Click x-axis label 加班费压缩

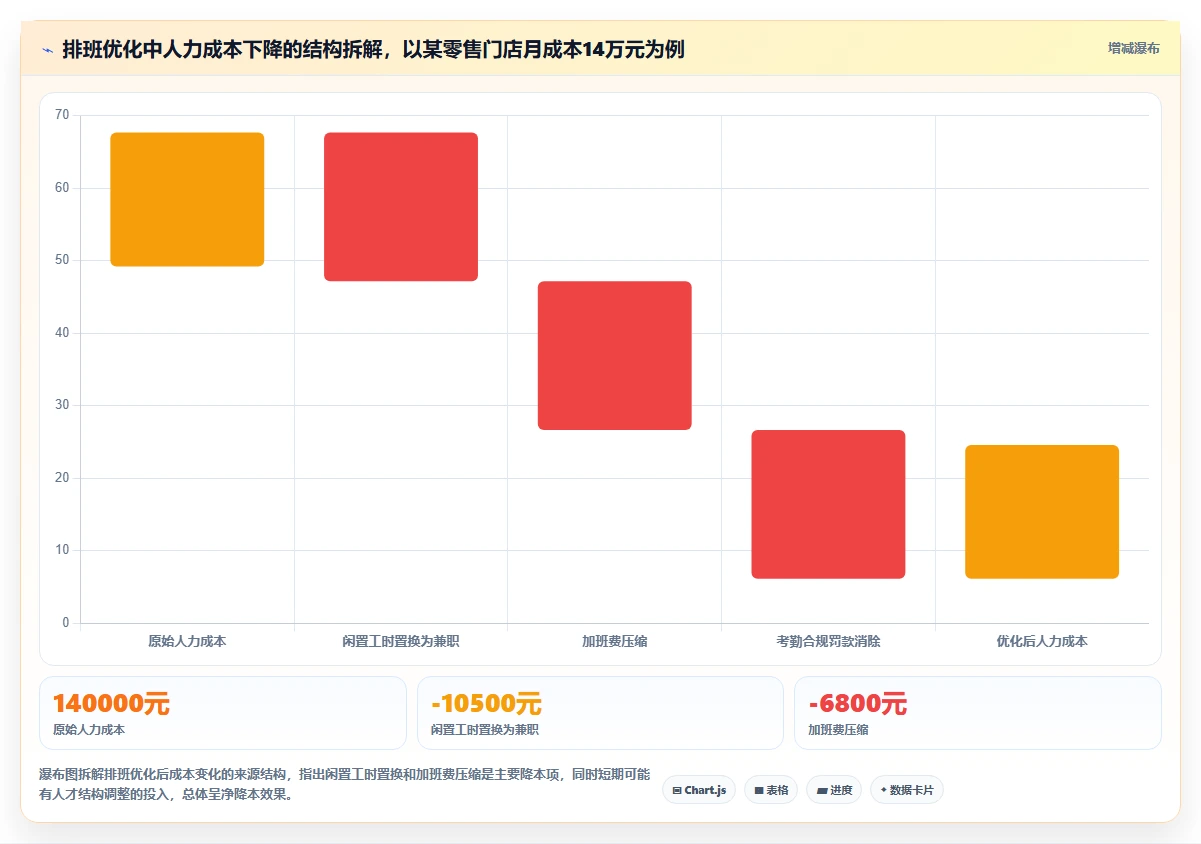pos(615,641)
